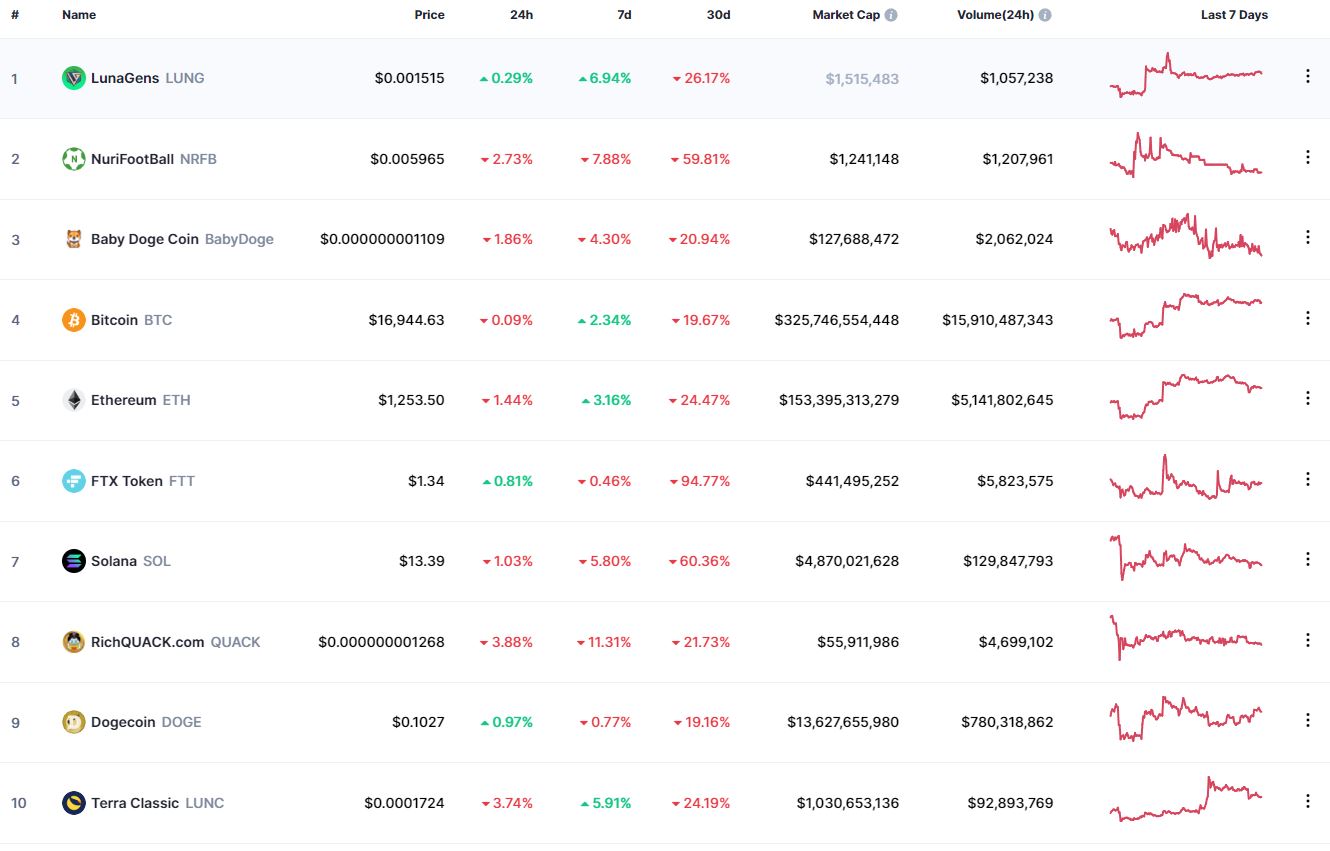
Task: Click the Bitcoin orange logo icon
Action: coord(74,320)
